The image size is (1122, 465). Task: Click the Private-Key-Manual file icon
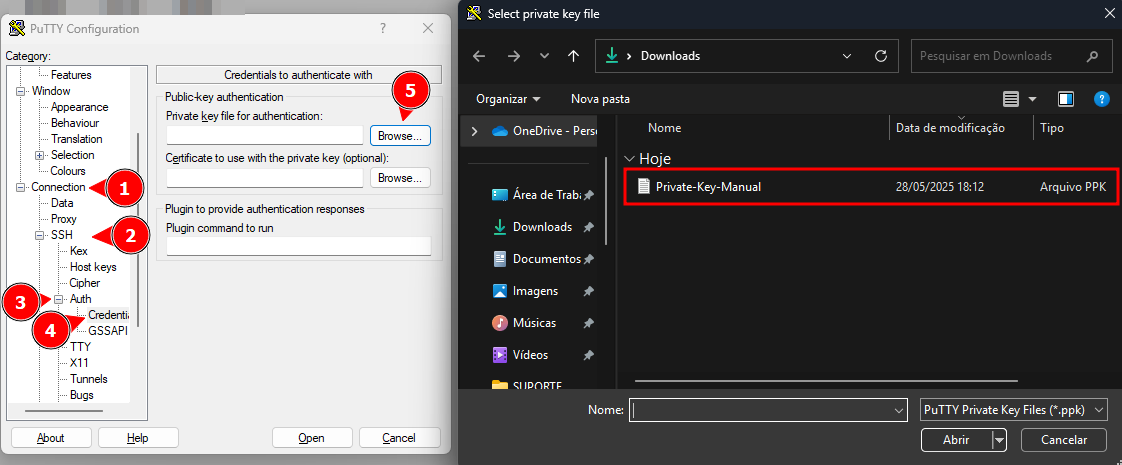pos(643,187)
